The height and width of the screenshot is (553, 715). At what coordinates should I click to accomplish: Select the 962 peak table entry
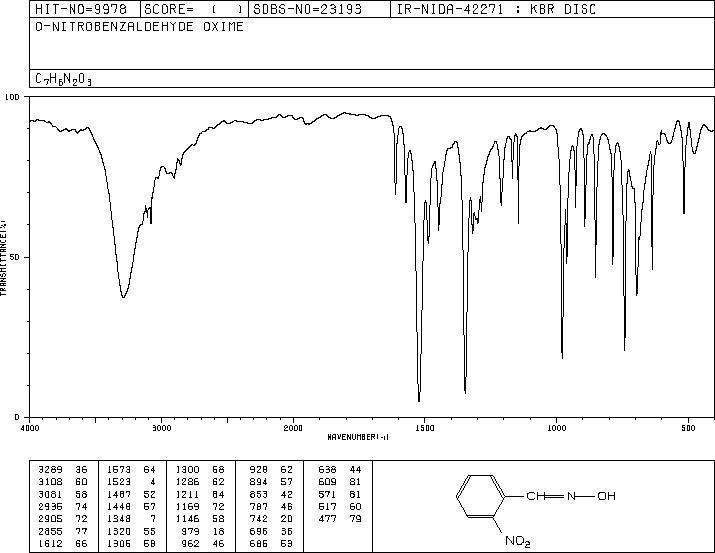(x=203, y=544)
